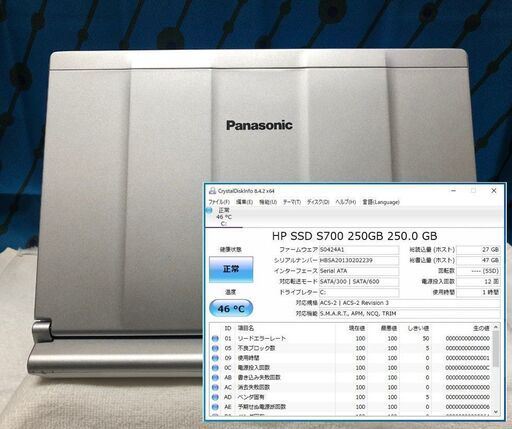Click the status icon for attribute AD ベンダ固有

point(215,397)
